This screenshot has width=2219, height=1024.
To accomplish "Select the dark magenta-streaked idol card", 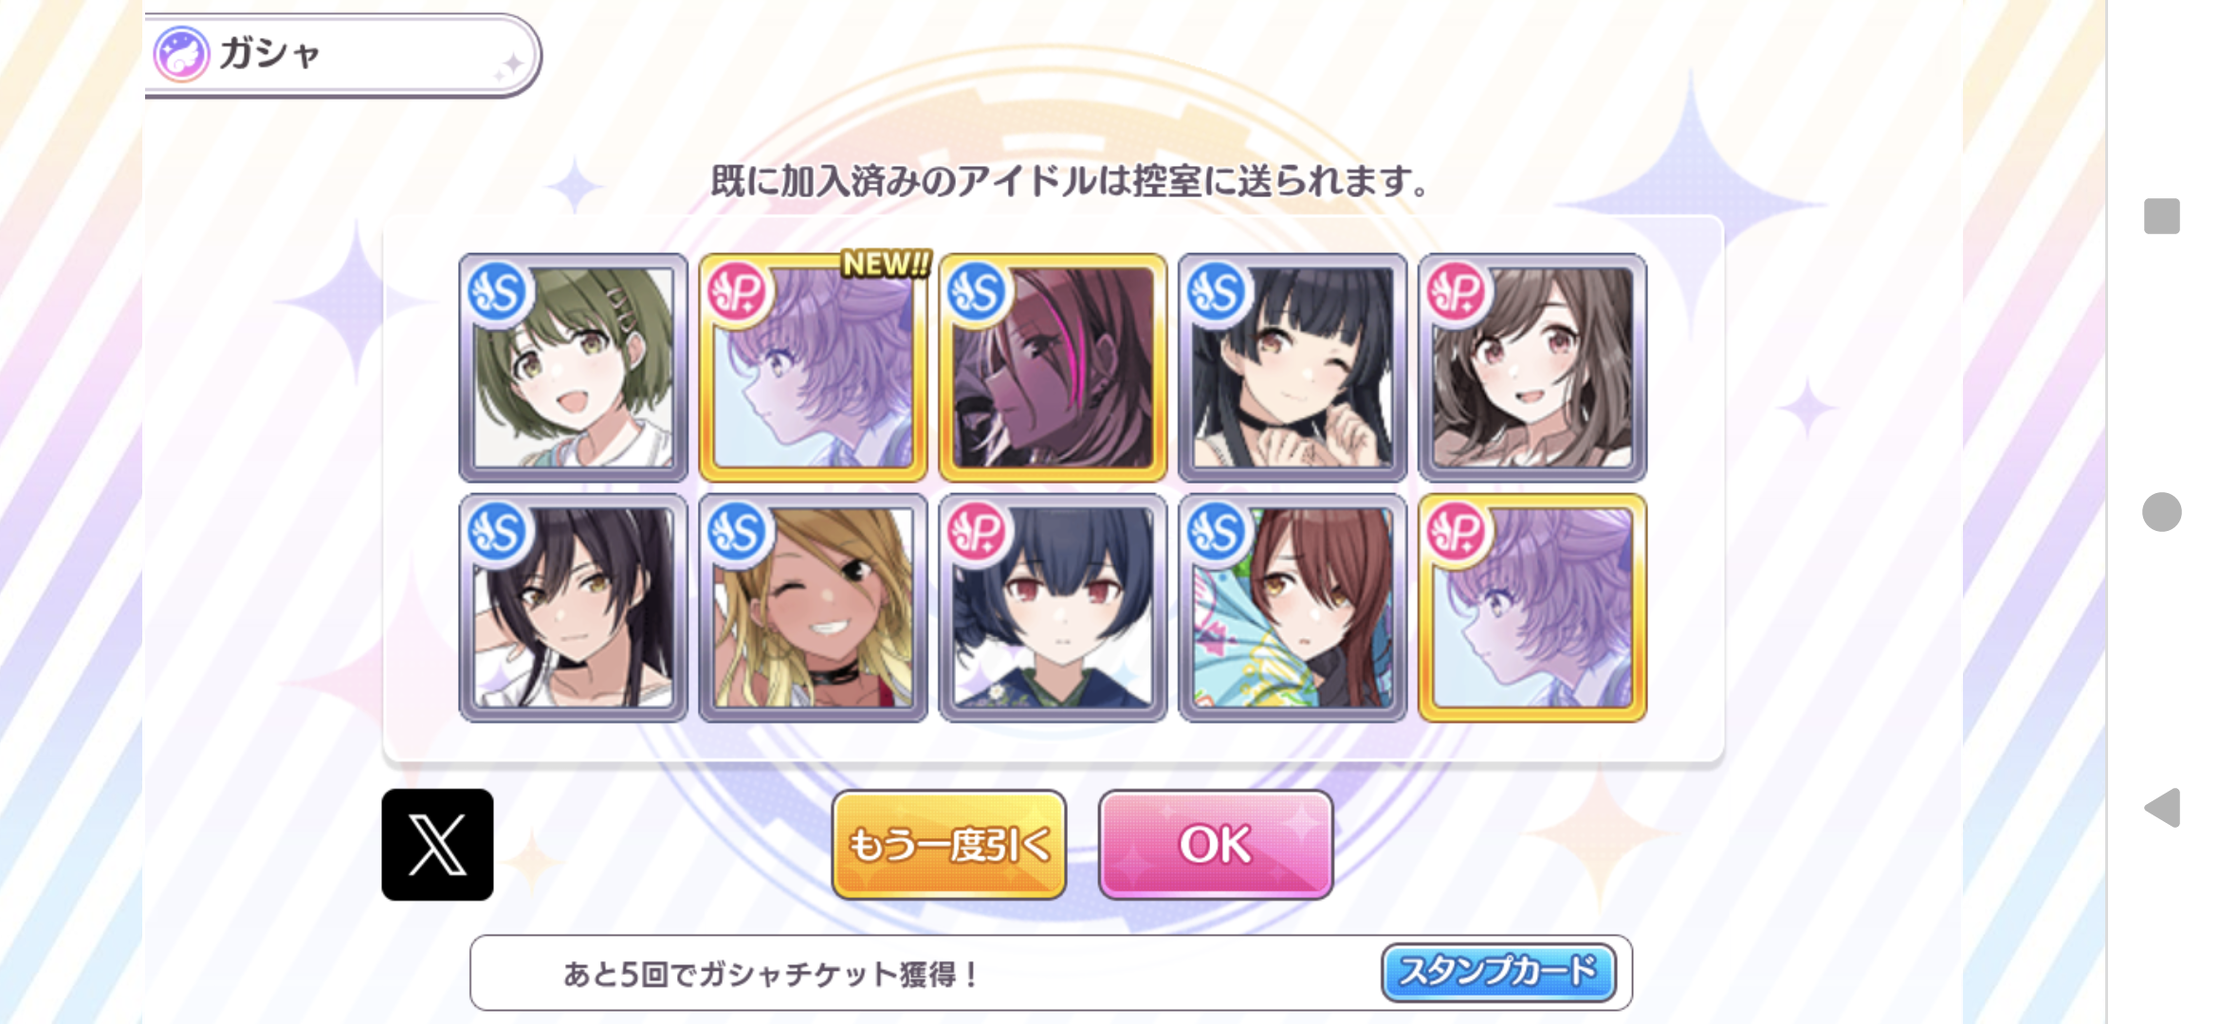I will click(1053, 367).
